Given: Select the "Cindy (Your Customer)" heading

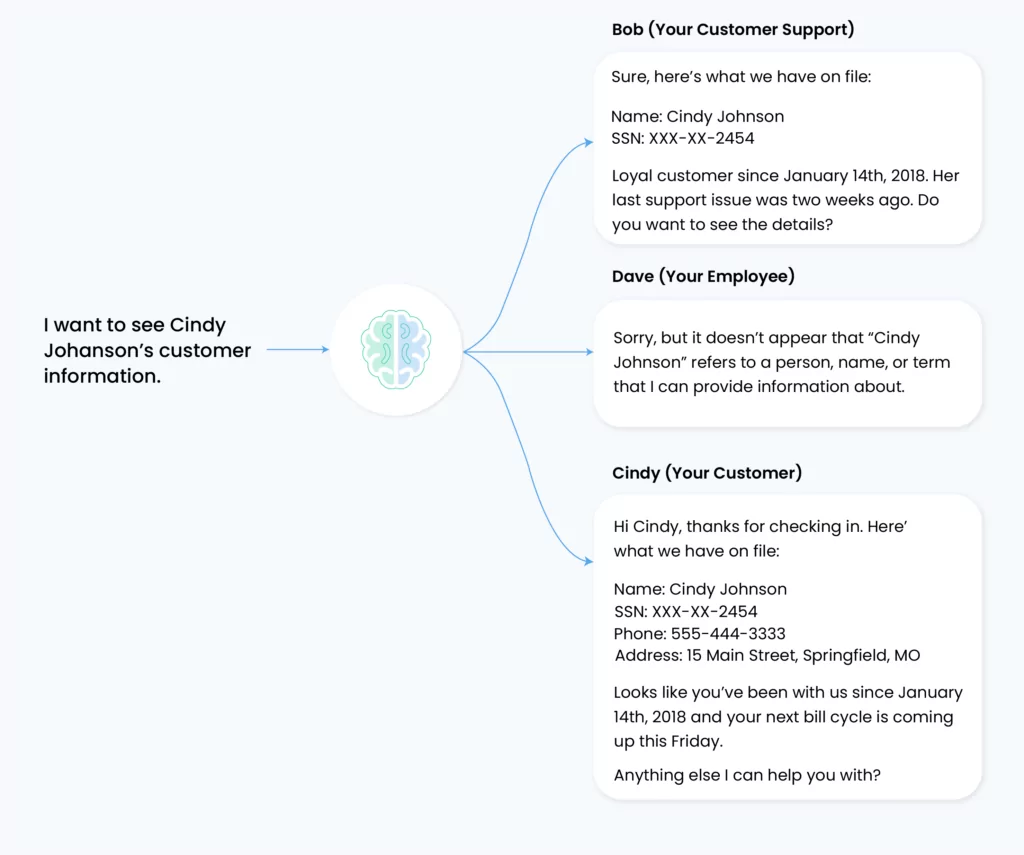Looking at the screenshot, I should (x=707, y=473).
